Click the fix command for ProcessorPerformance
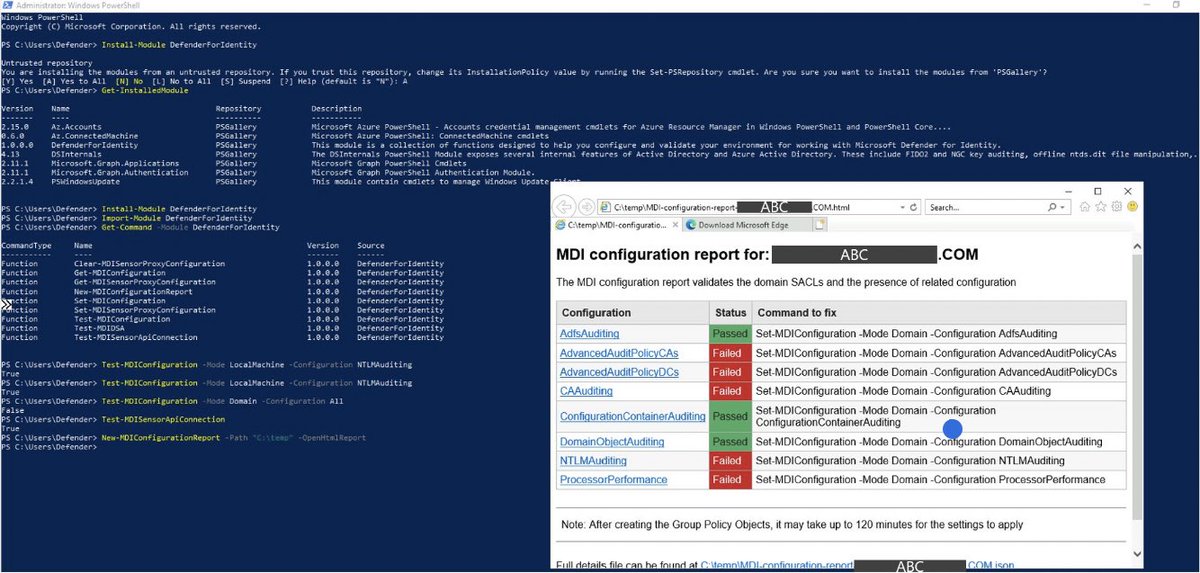This screenshot has height=573, width=1200. (x=929, y=480)
